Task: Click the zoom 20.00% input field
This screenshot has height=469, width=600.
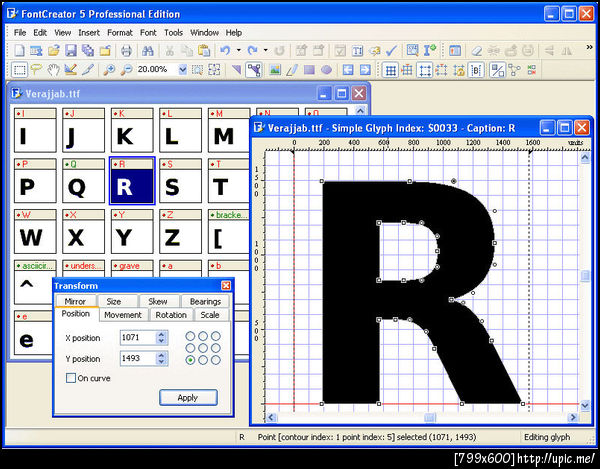Action: point(157,70)
